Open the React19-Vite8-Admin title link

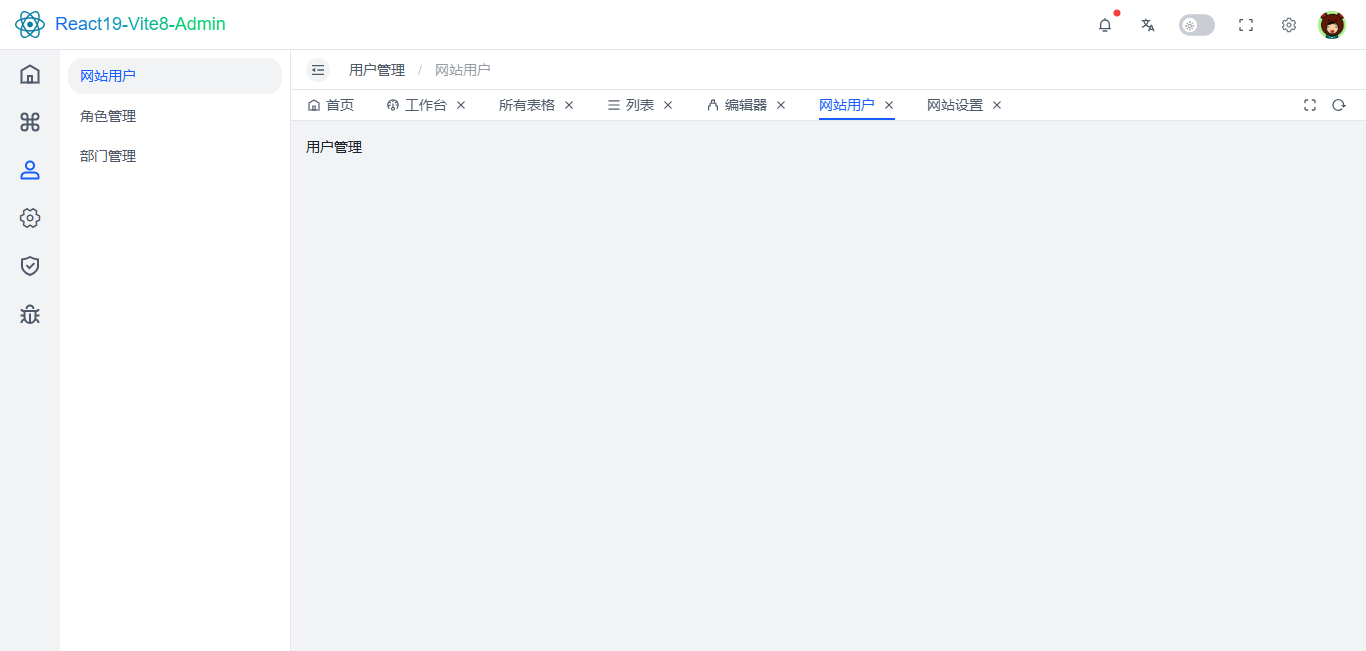point(140,24)
